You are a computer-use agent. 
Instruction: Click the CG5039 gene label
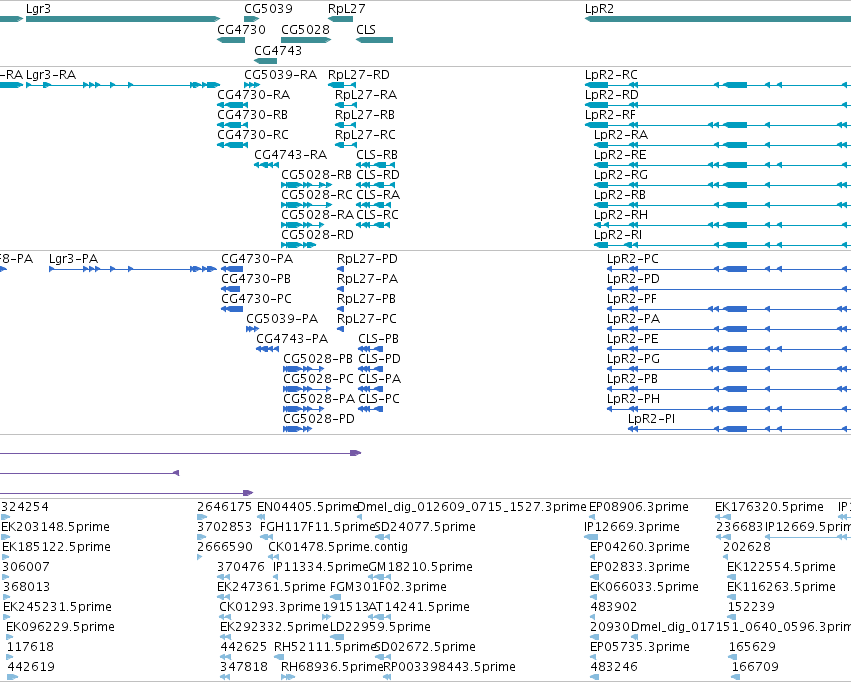coord(268,9)
